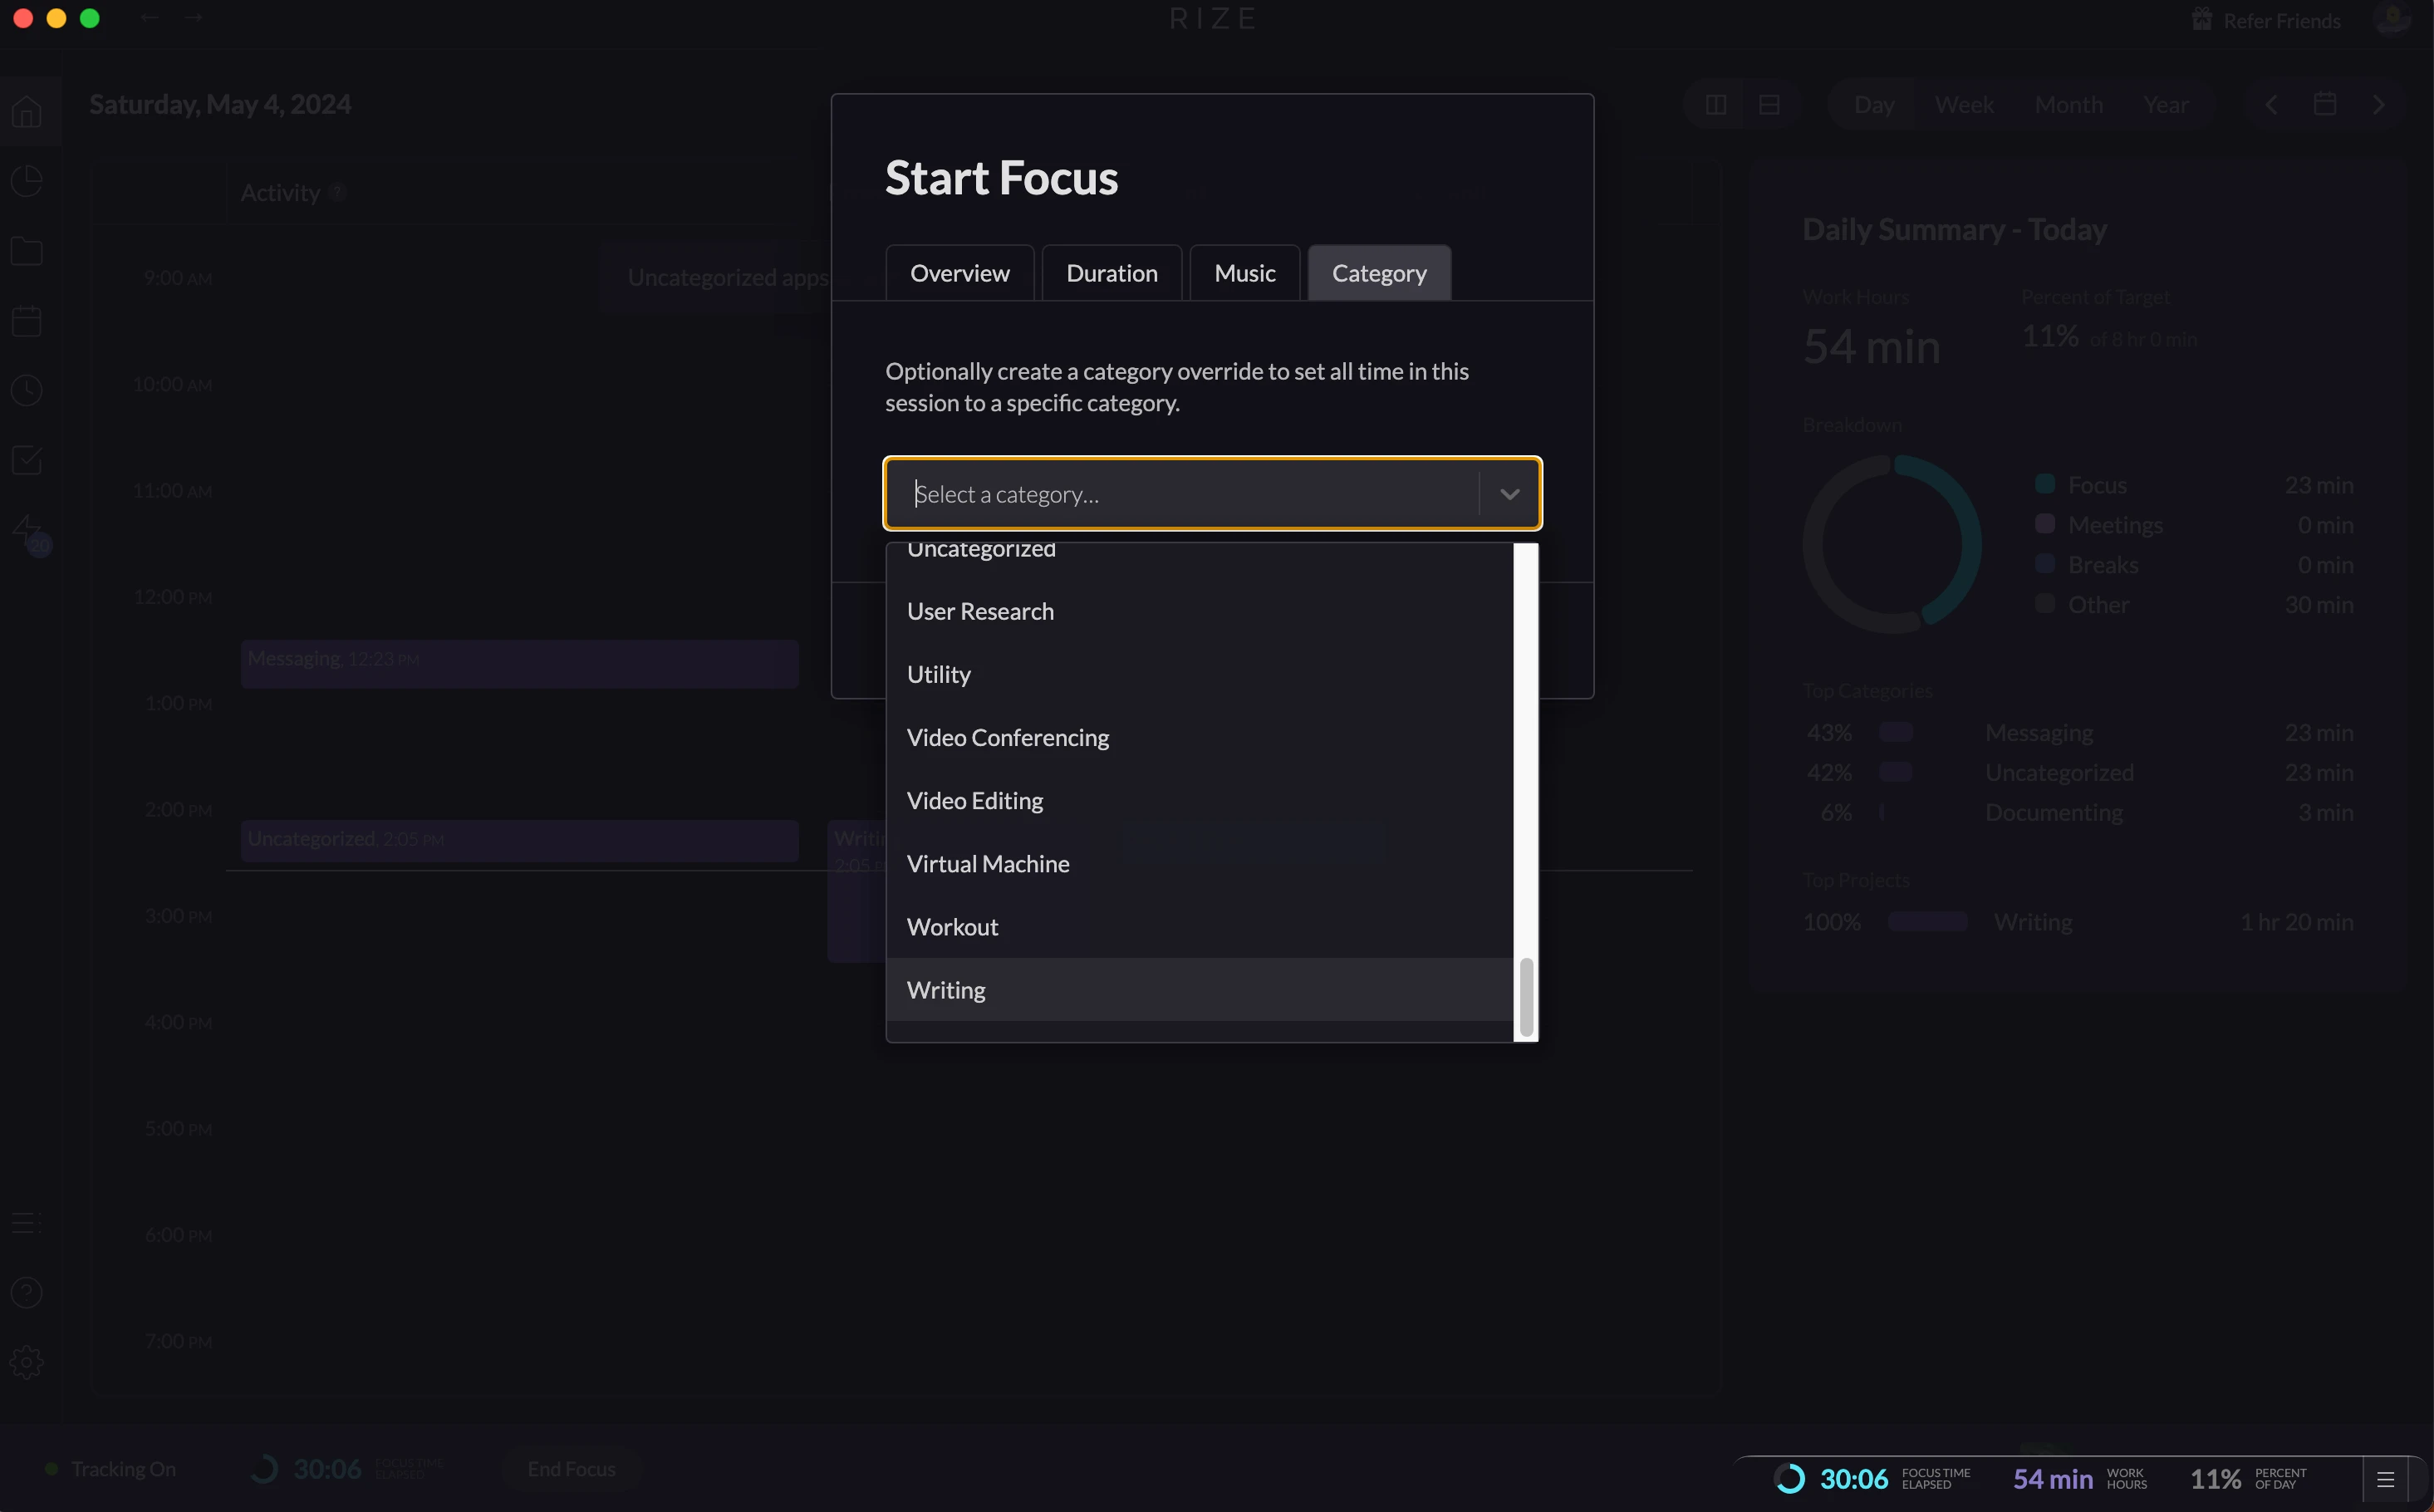Switch to split column layout view icon

(1716, 105)
